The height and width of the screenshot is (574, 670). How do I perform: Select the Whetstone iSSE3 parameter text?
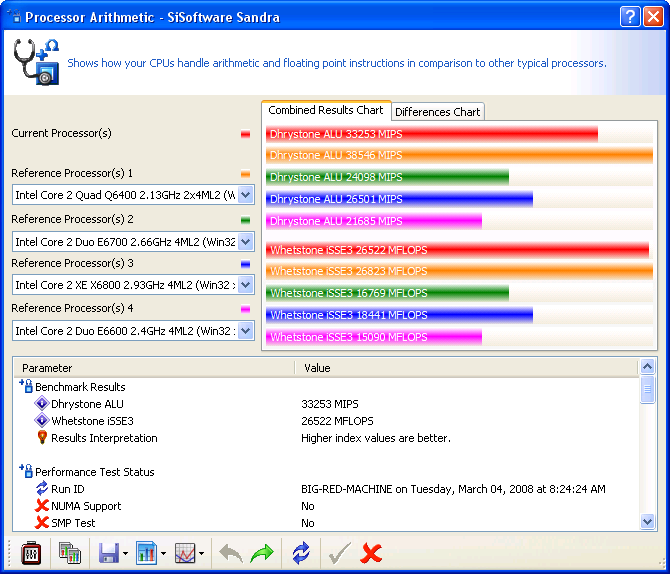(92, 421)
